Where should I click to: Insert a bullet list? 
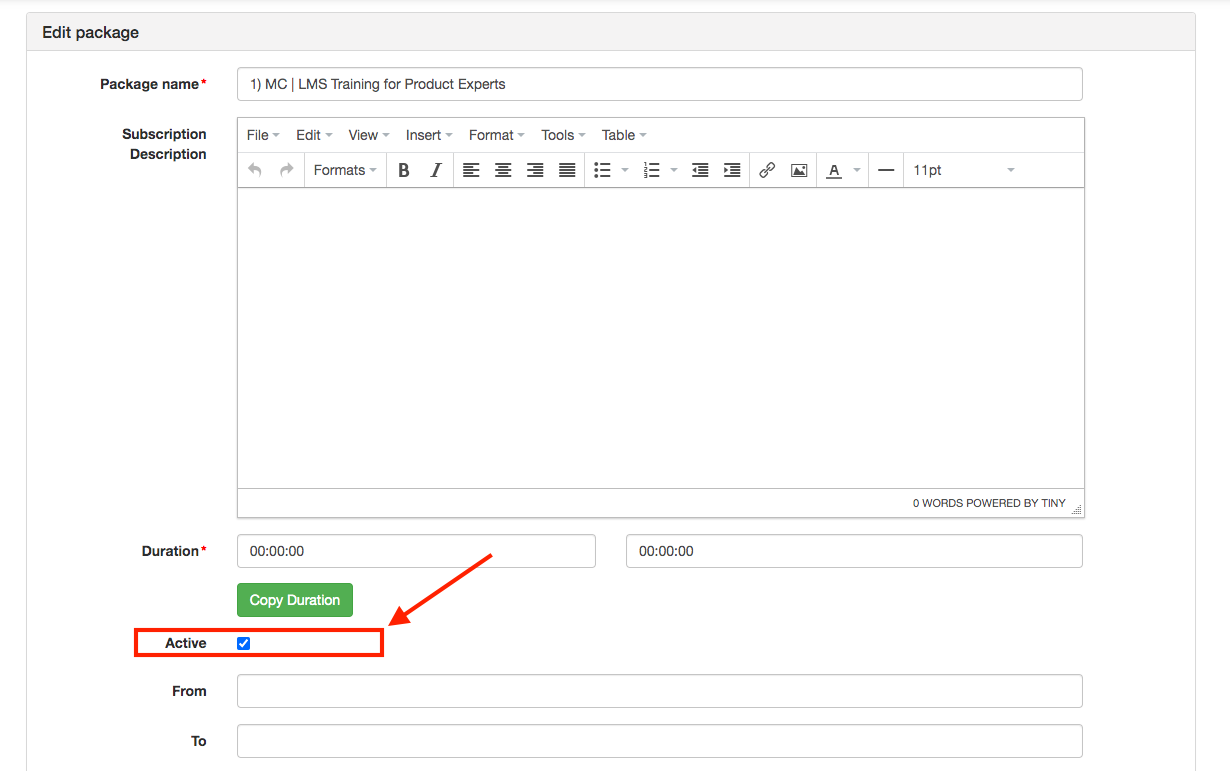click(602, 170)
